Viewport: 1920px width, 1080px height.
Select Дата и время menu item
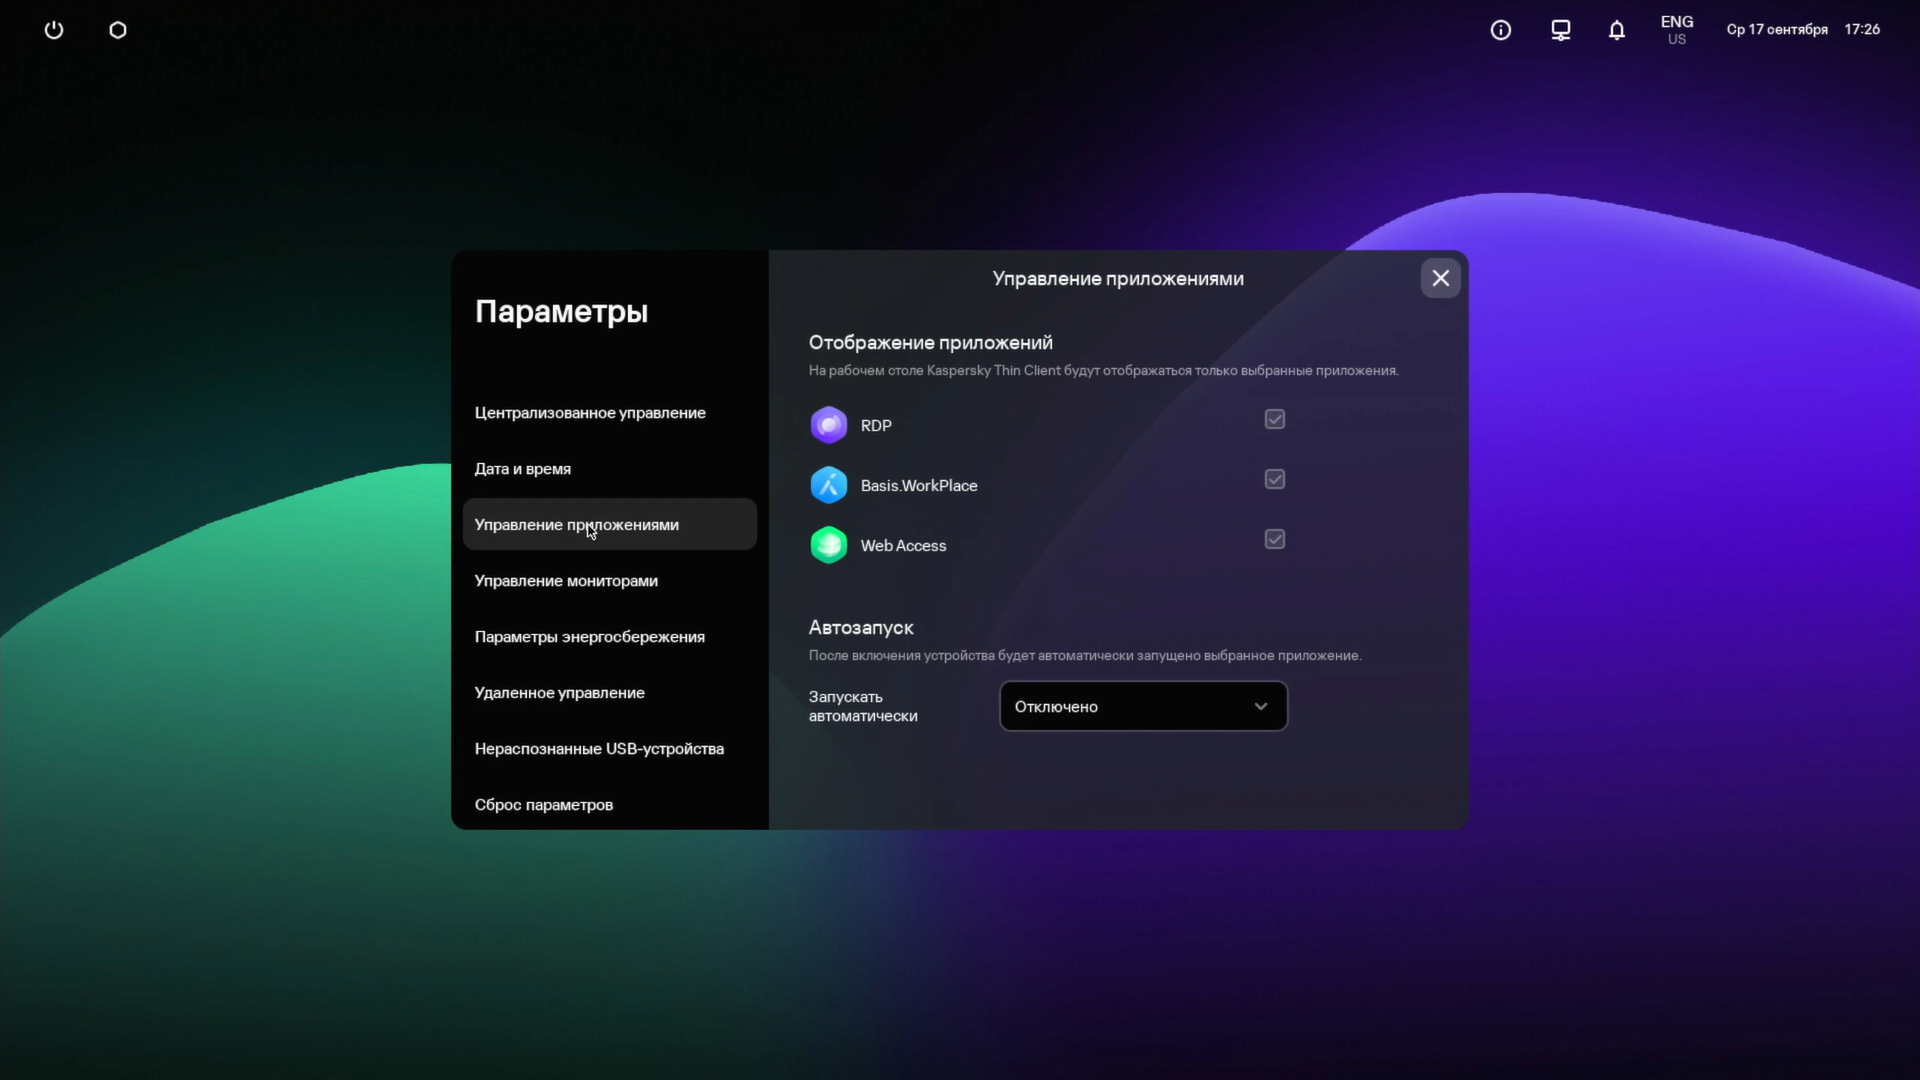tap(522, 469)
